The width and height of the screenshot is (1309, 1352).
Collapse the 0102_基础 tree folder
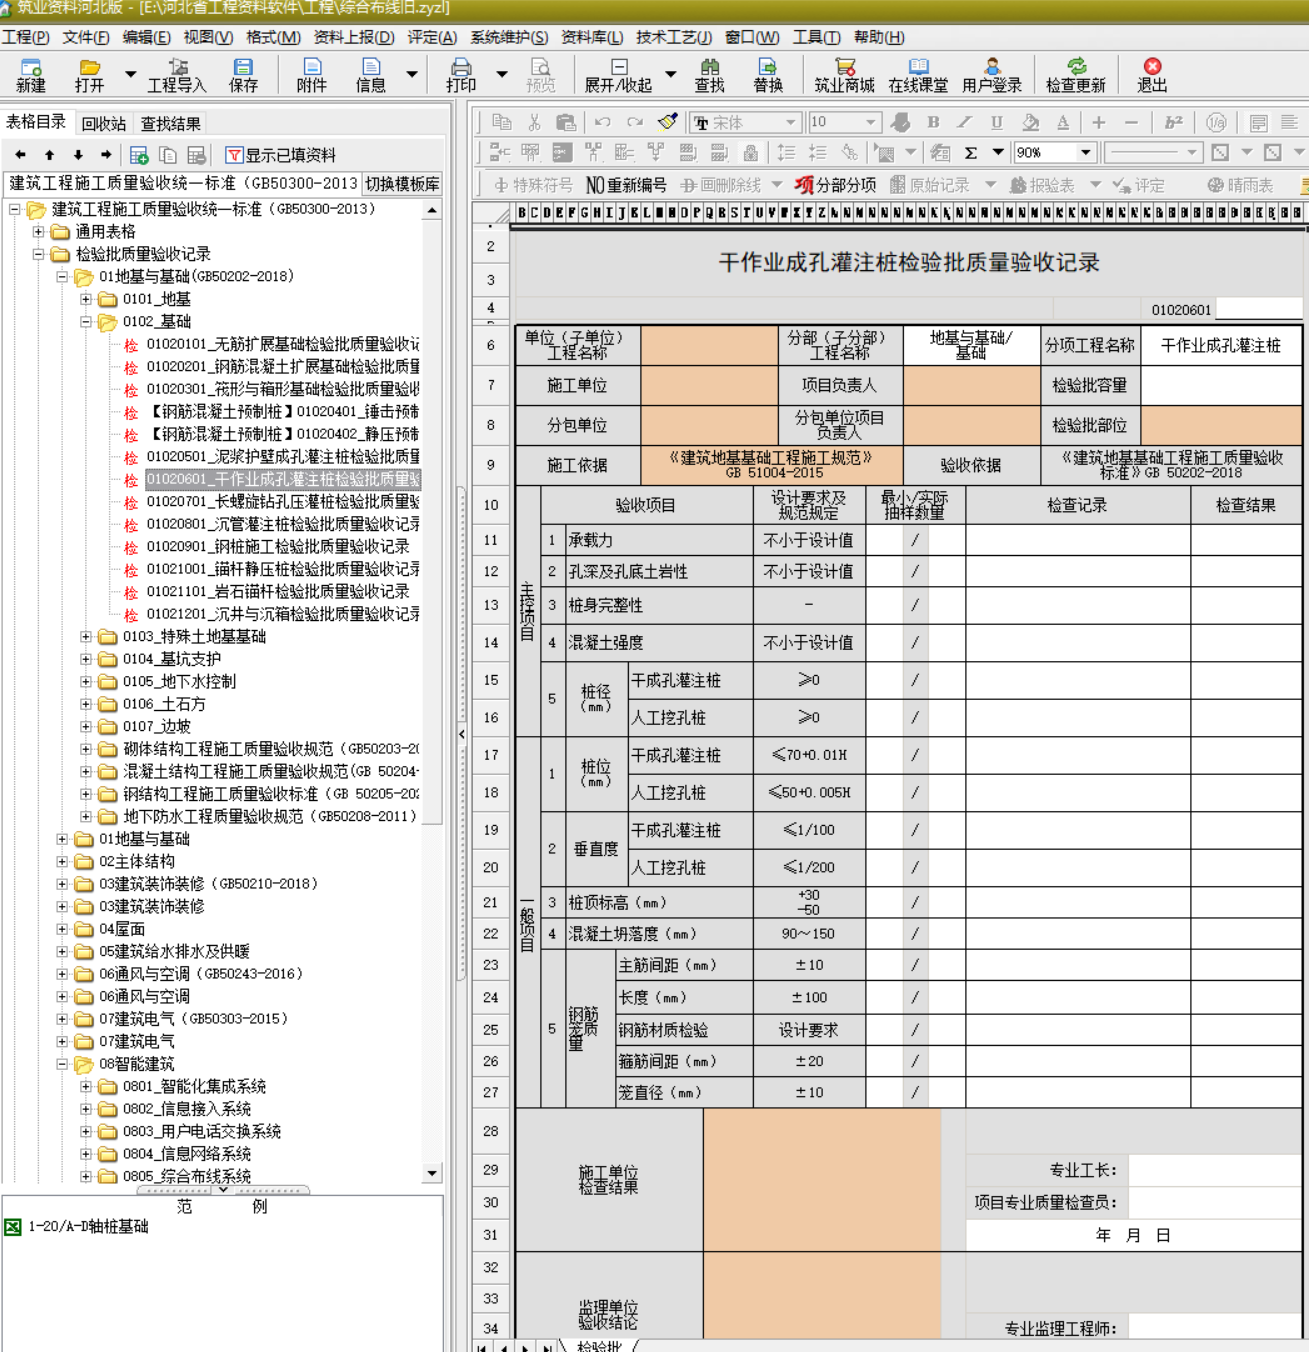click(86, 322)
